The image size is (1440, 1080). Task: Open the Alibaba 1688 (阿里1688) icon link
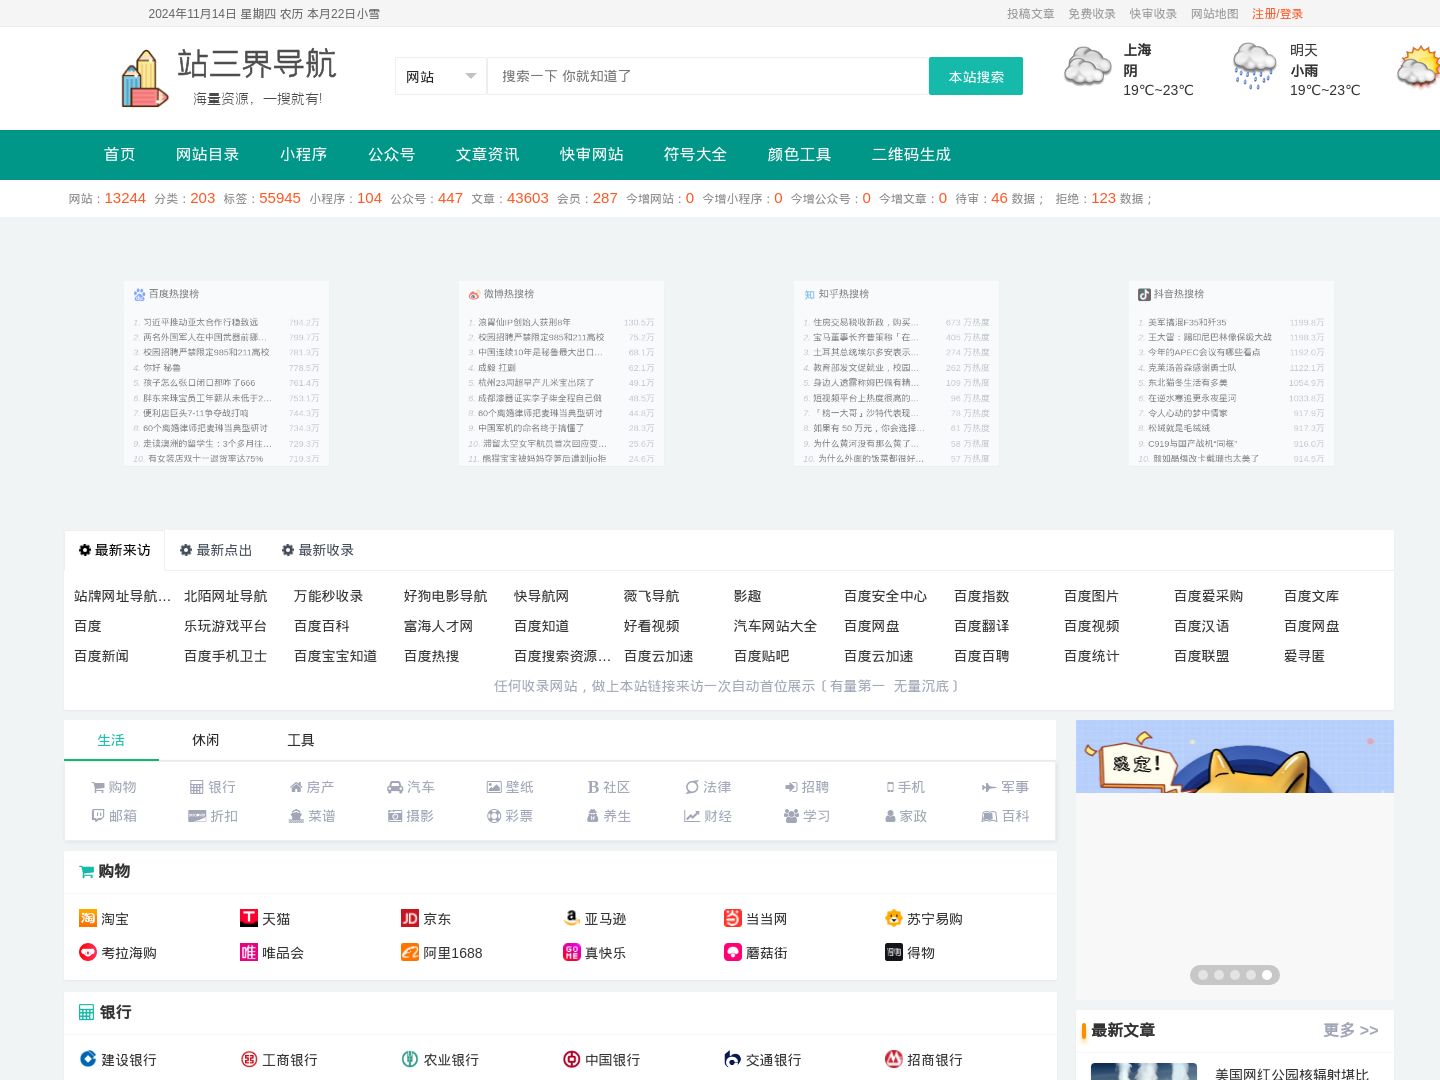410,952
